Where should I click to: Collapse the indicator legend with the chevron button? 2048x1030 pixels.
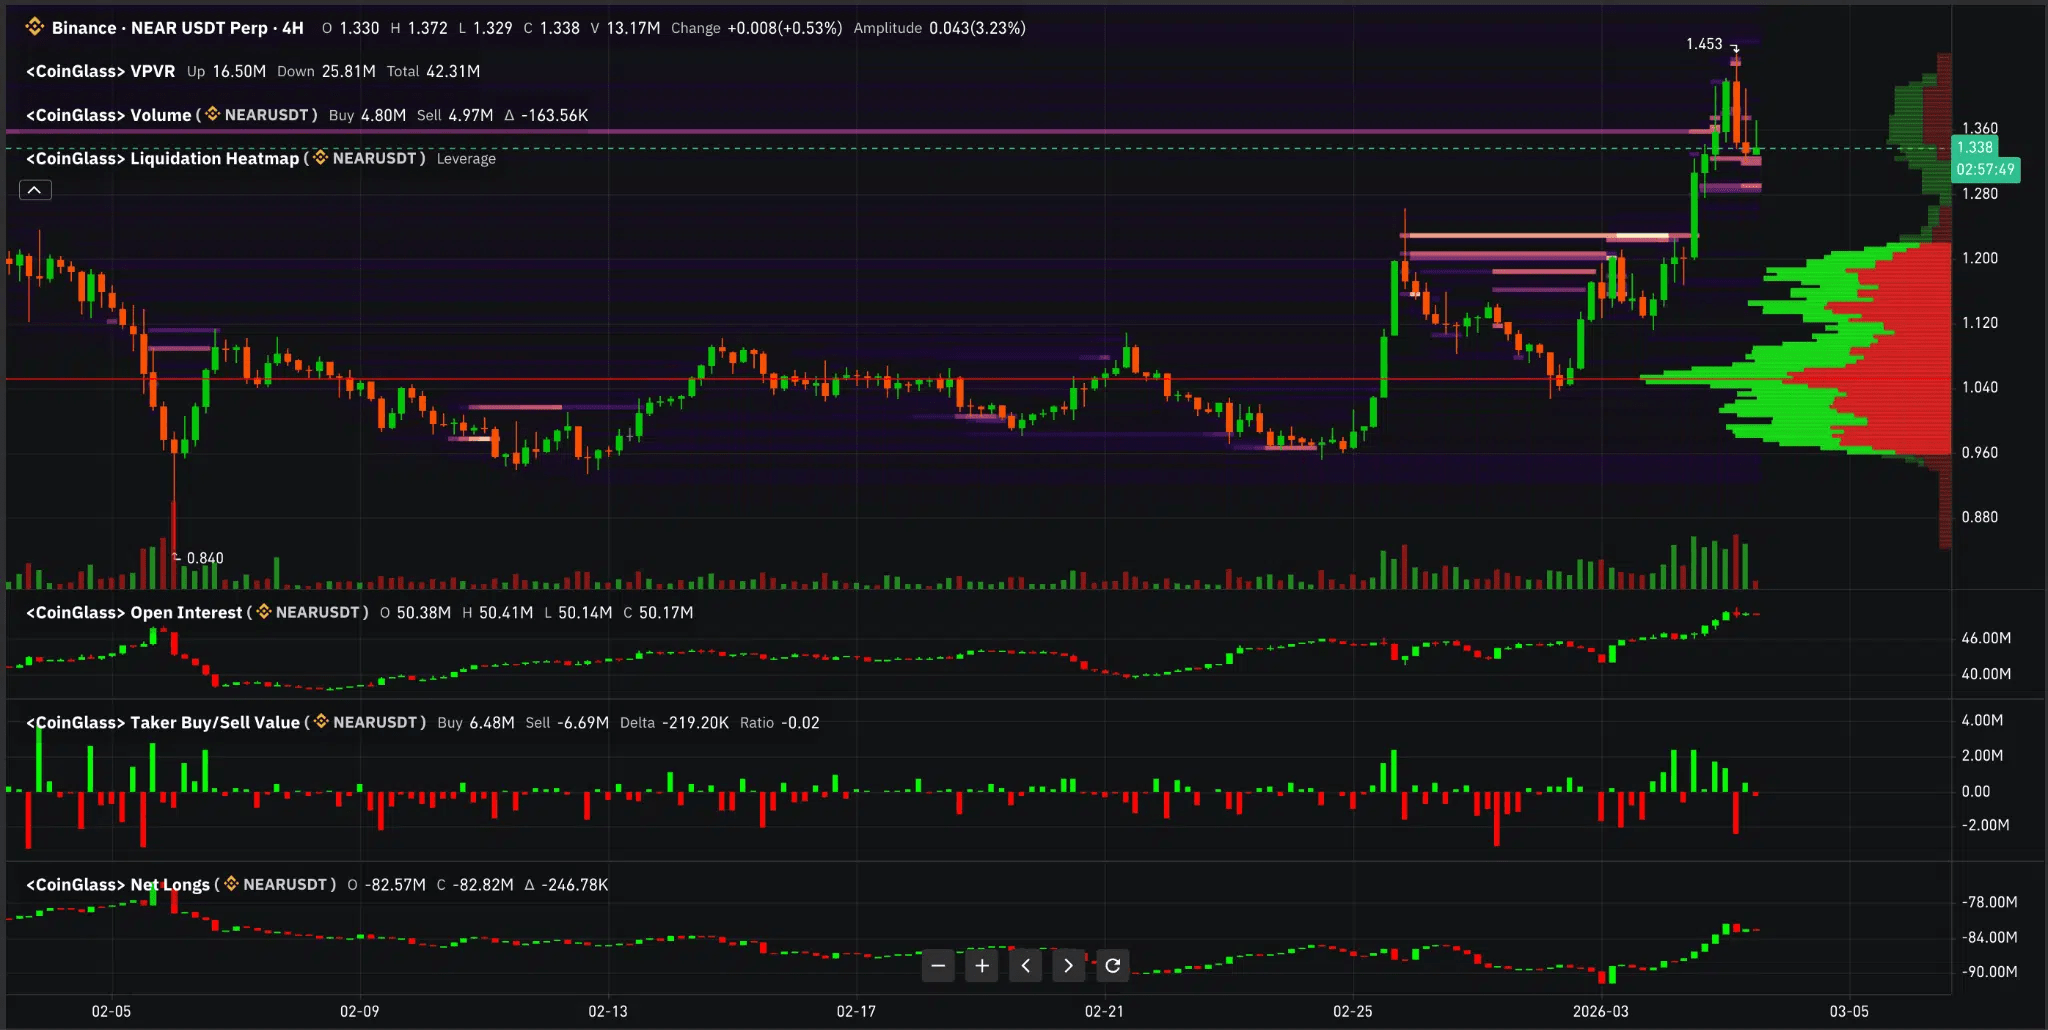(x=35, y=190)
